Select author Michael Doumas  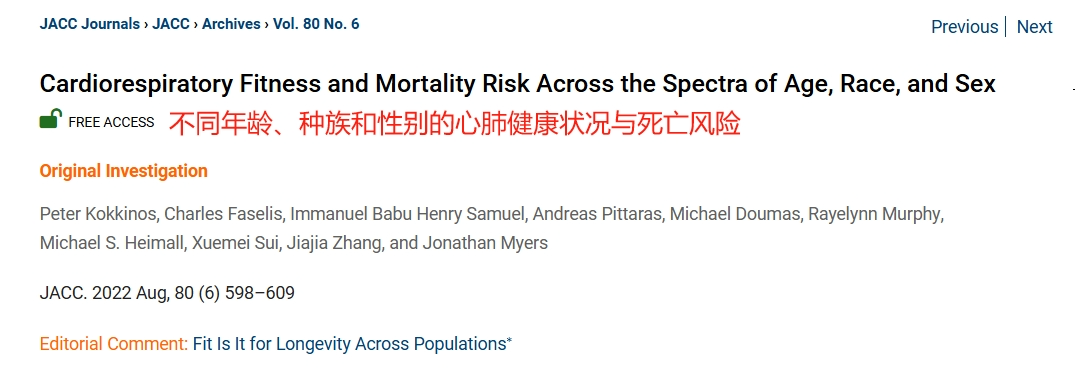(734, 214)
